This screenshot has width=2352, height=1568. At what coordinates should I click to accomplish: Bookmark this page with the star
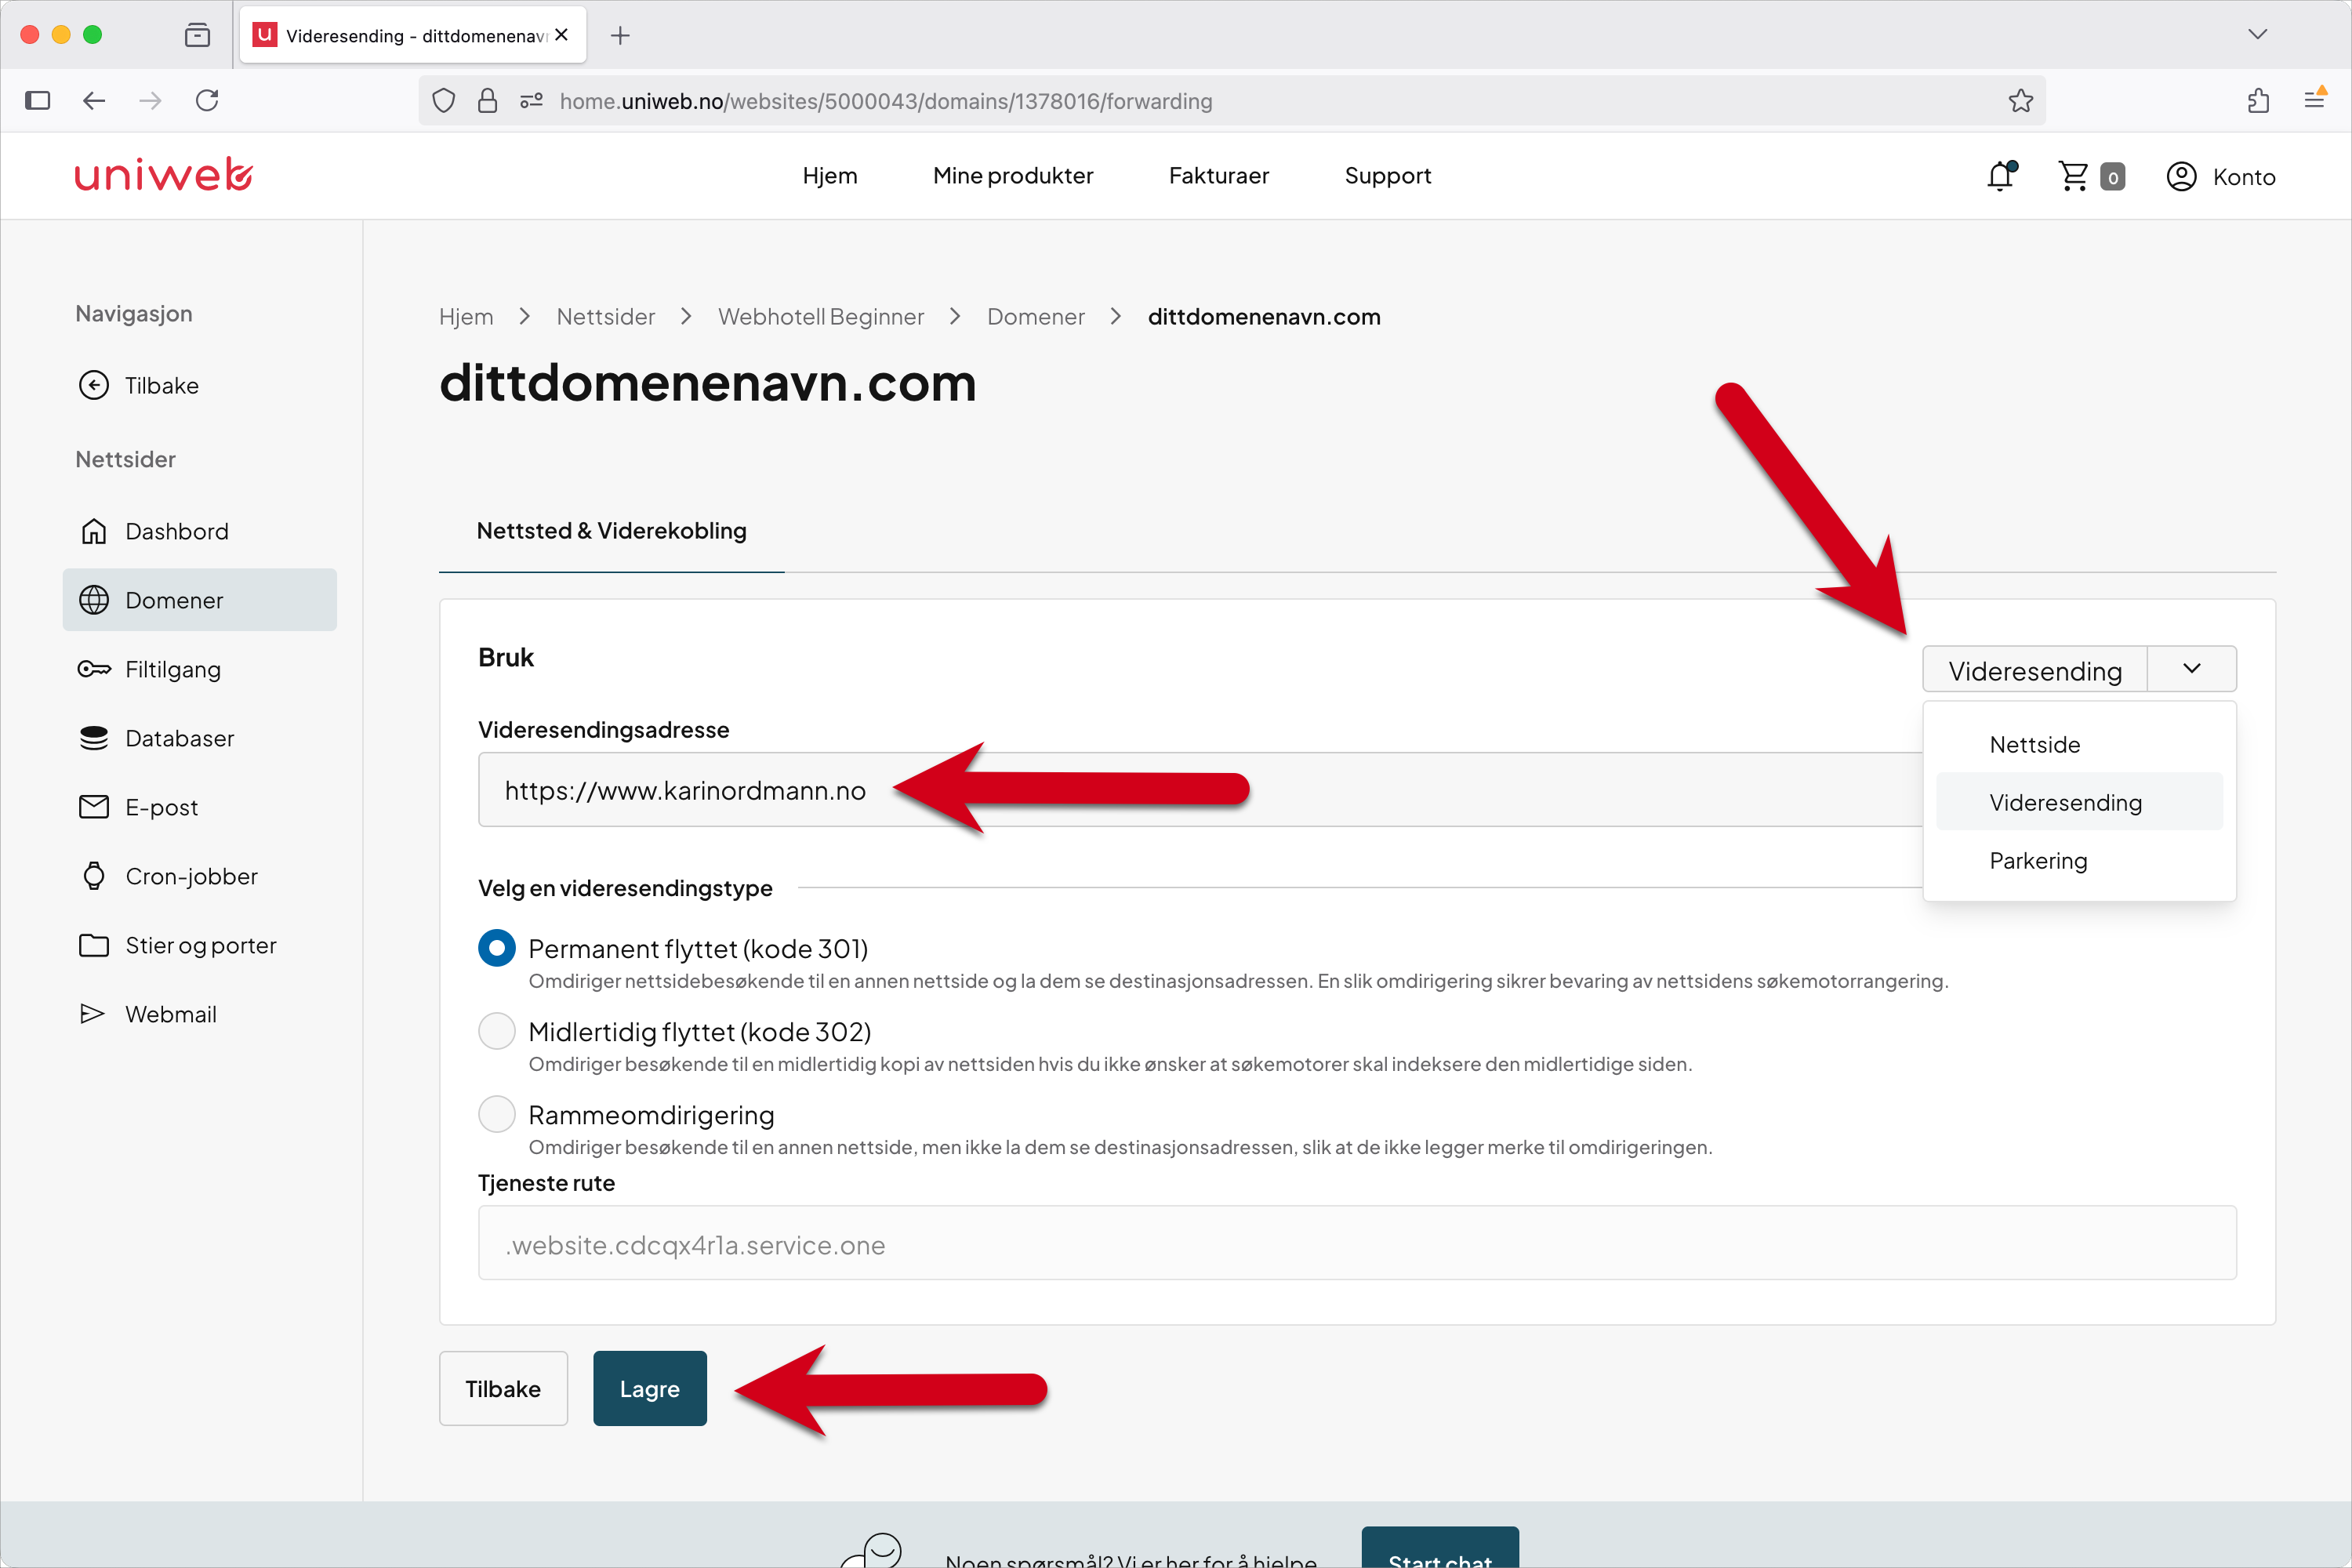pos(2020,101)
